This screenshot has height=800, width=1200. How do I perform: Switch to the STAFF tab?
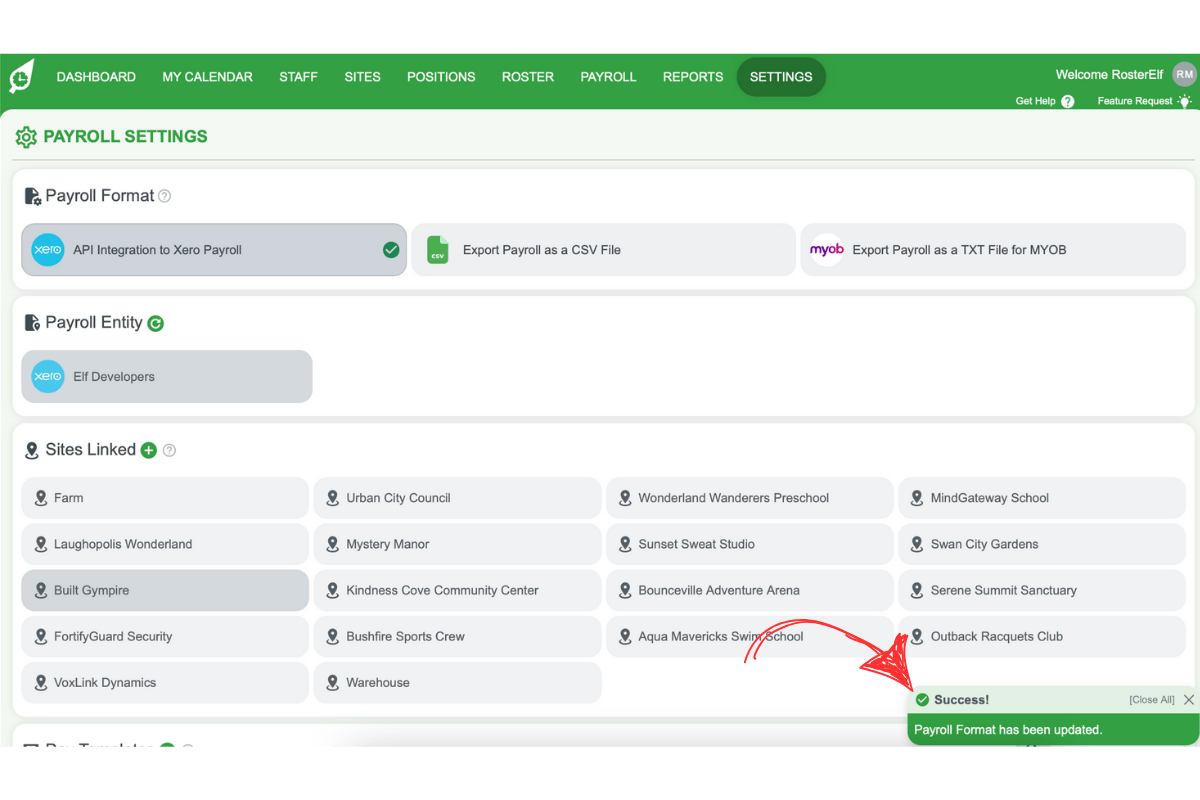[298, 77]
